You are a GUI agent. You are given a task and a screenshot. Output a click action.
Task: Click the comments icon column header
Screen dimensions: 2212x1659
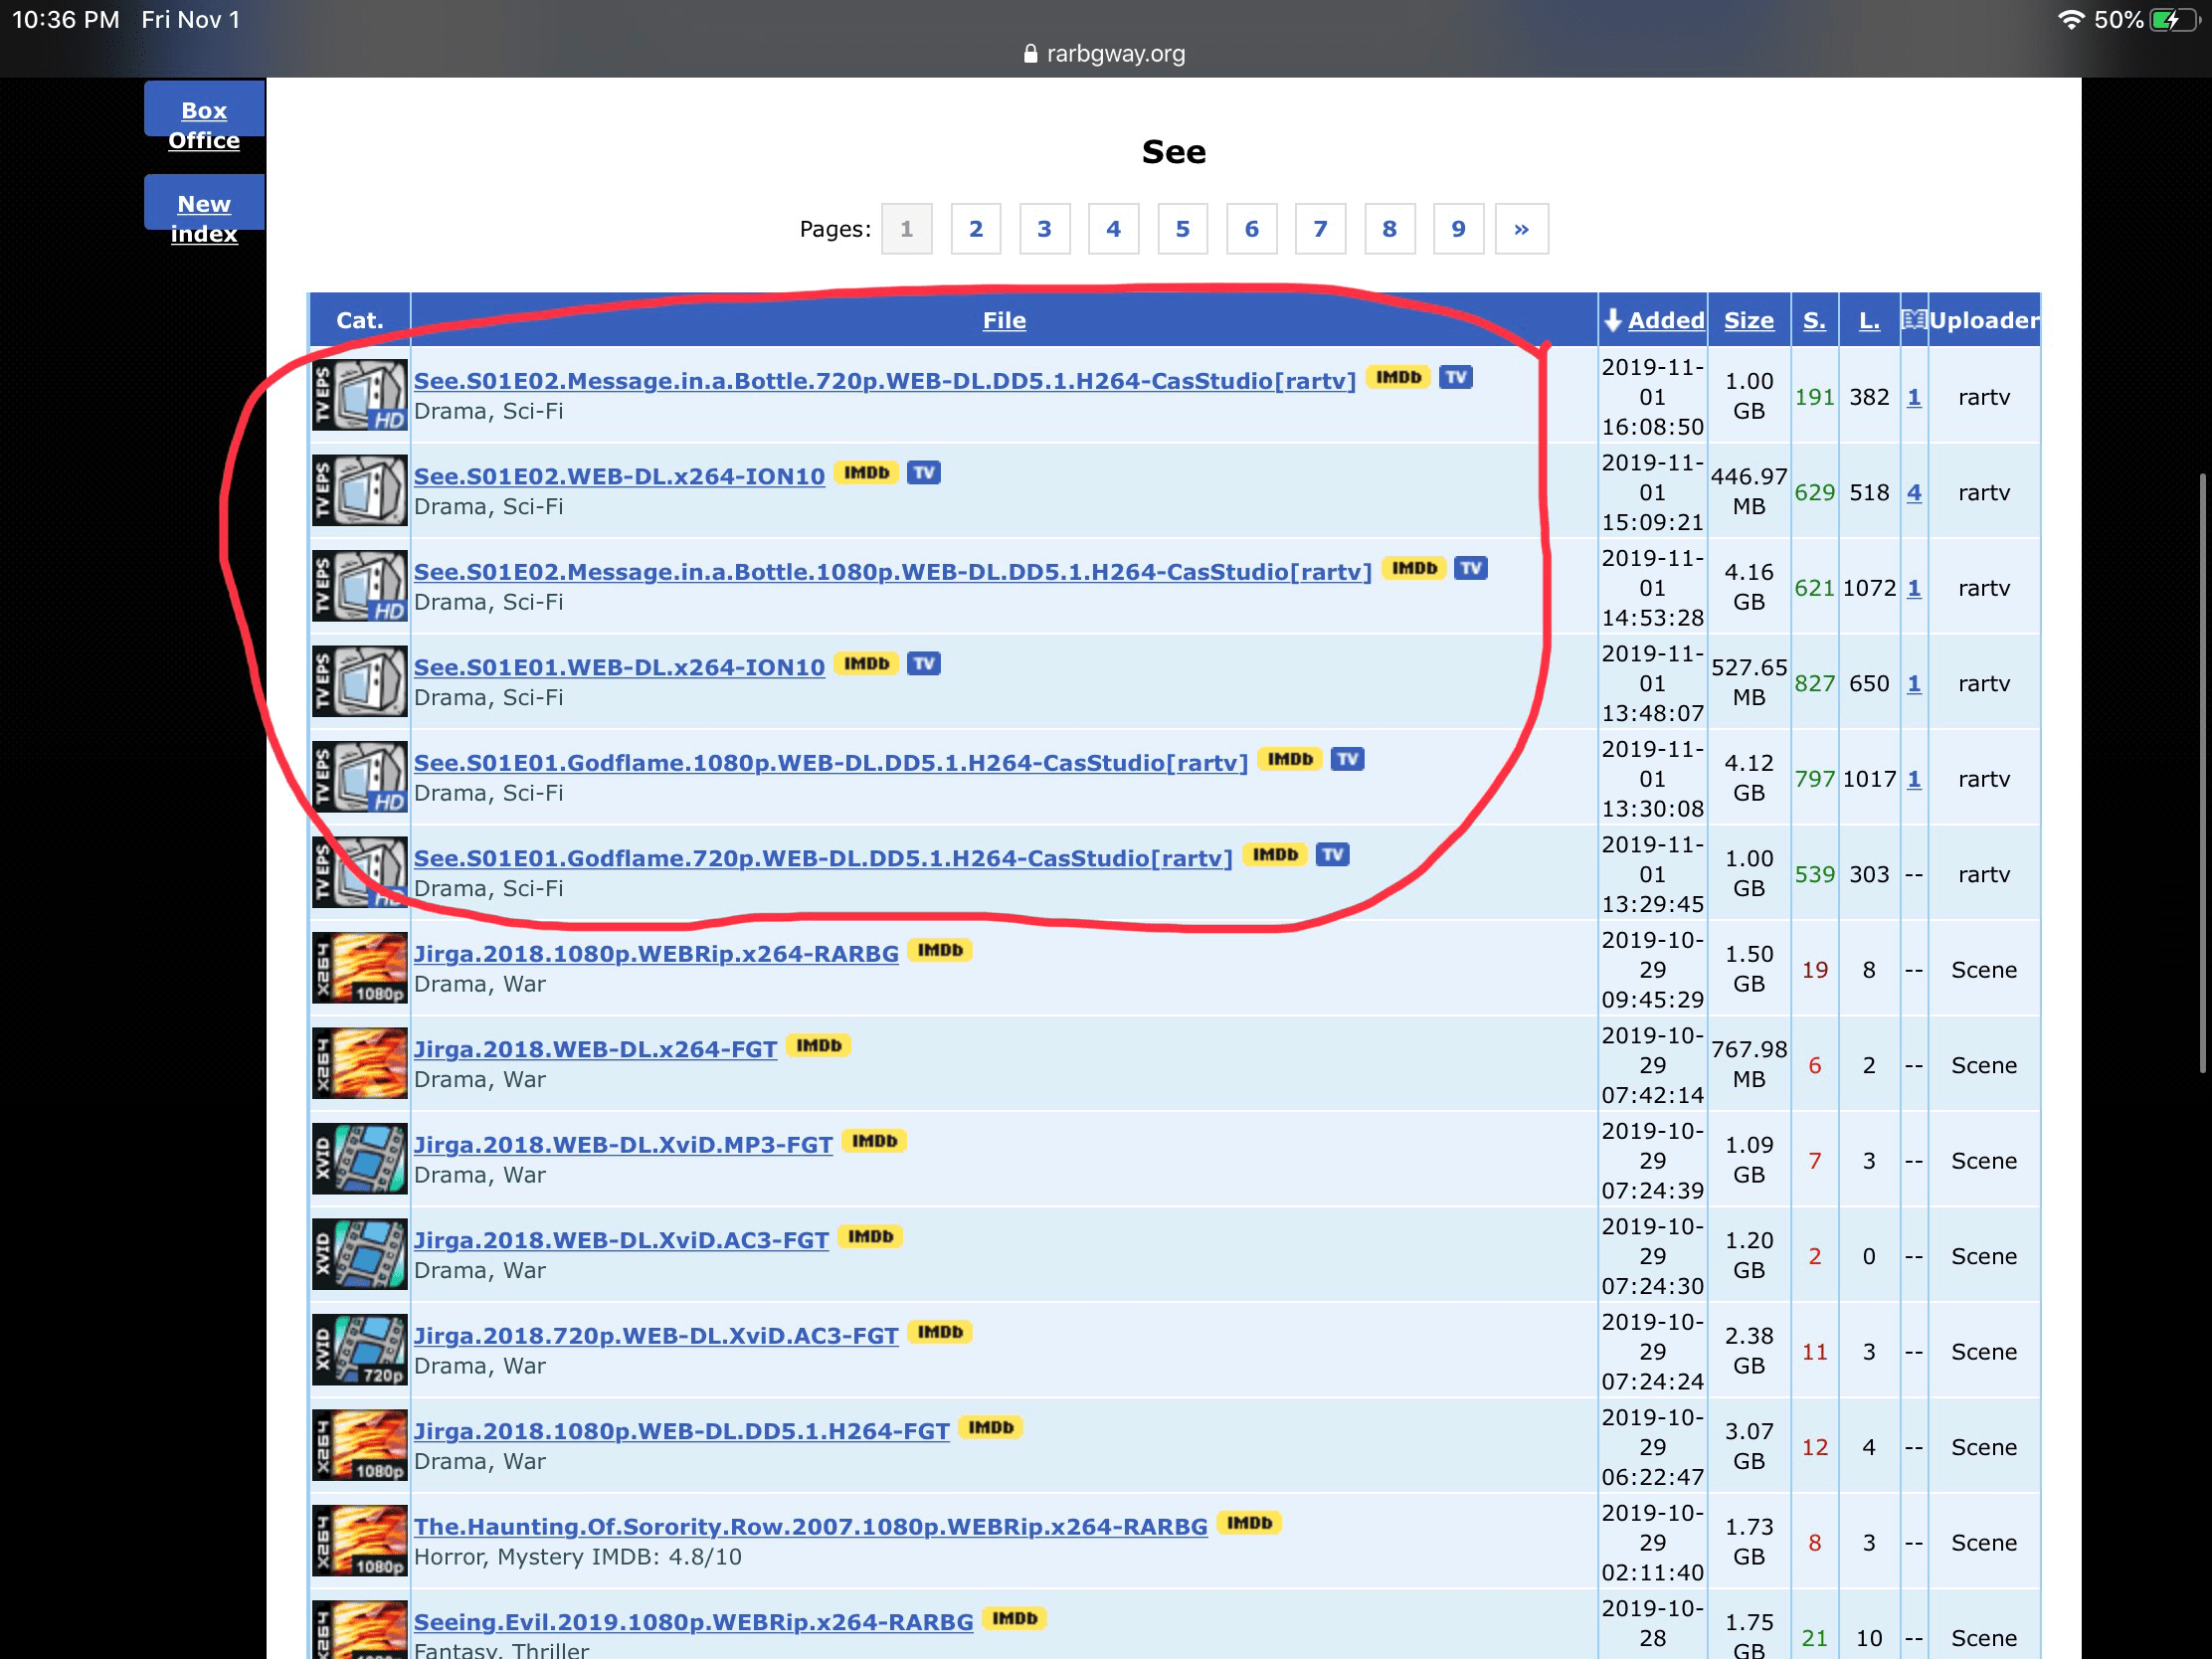1913,320
